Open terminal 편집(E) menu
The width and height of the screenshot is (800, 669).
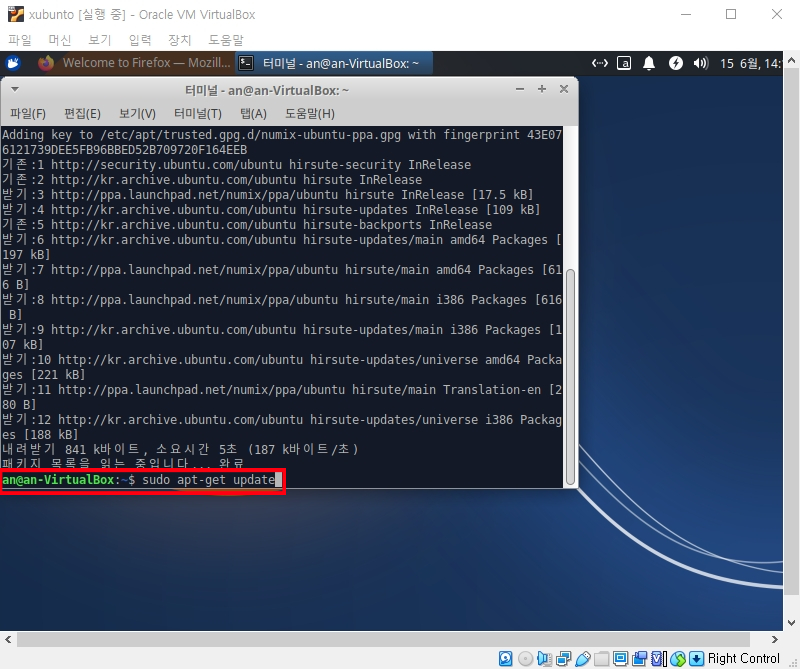click(82, 113)
